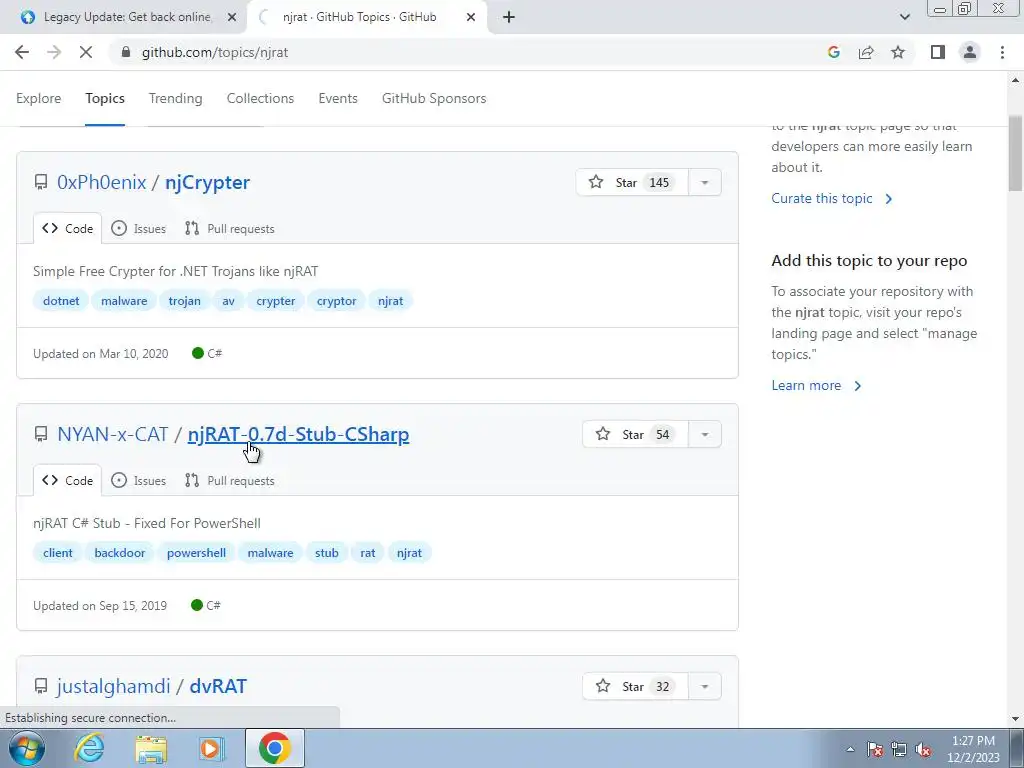Screen dimensions: 1024x768
Task: Open GitHub Sponsors nav item
Action: [x=434, y=99]
